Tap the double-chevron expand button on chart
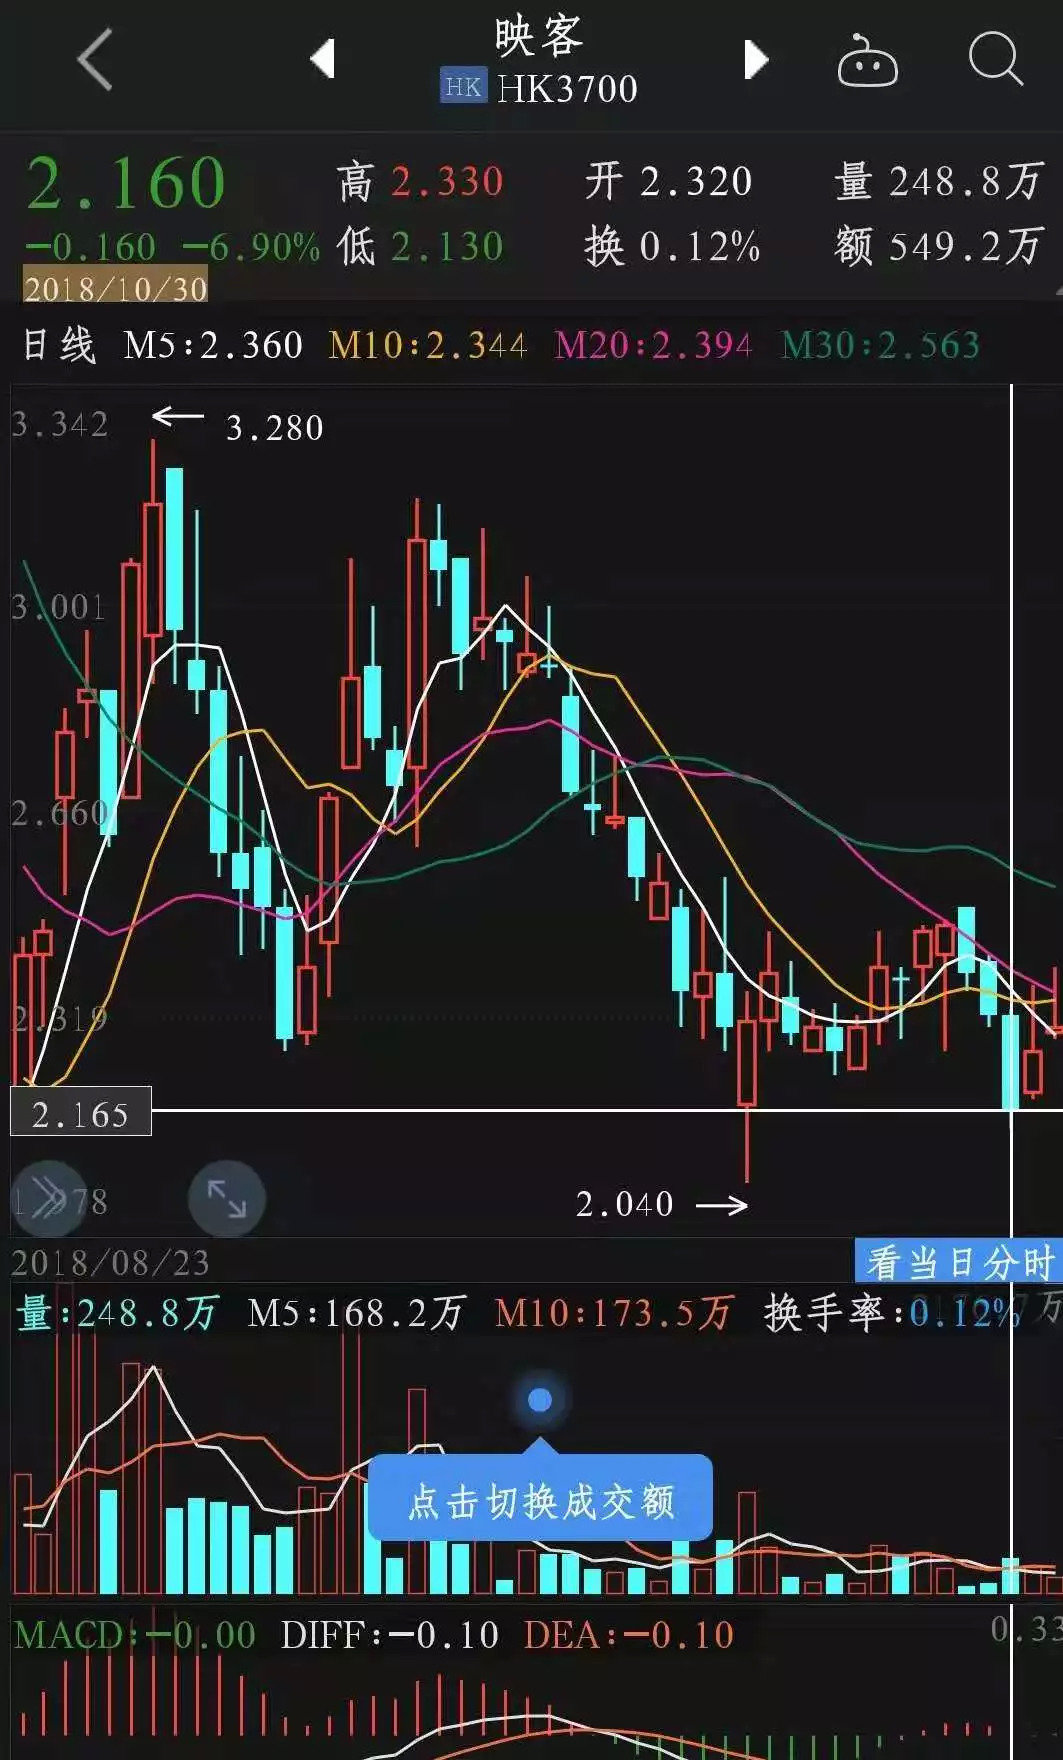 47,1198
